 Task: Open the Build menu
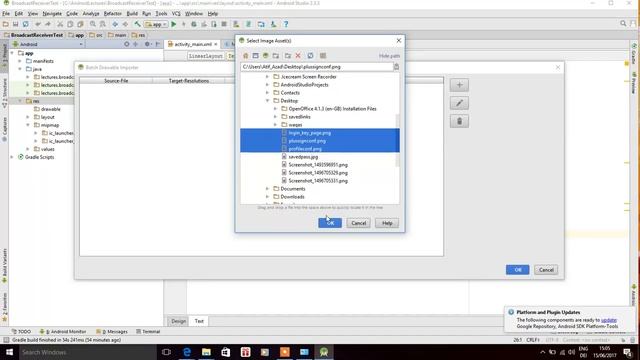tap(132, 13)
